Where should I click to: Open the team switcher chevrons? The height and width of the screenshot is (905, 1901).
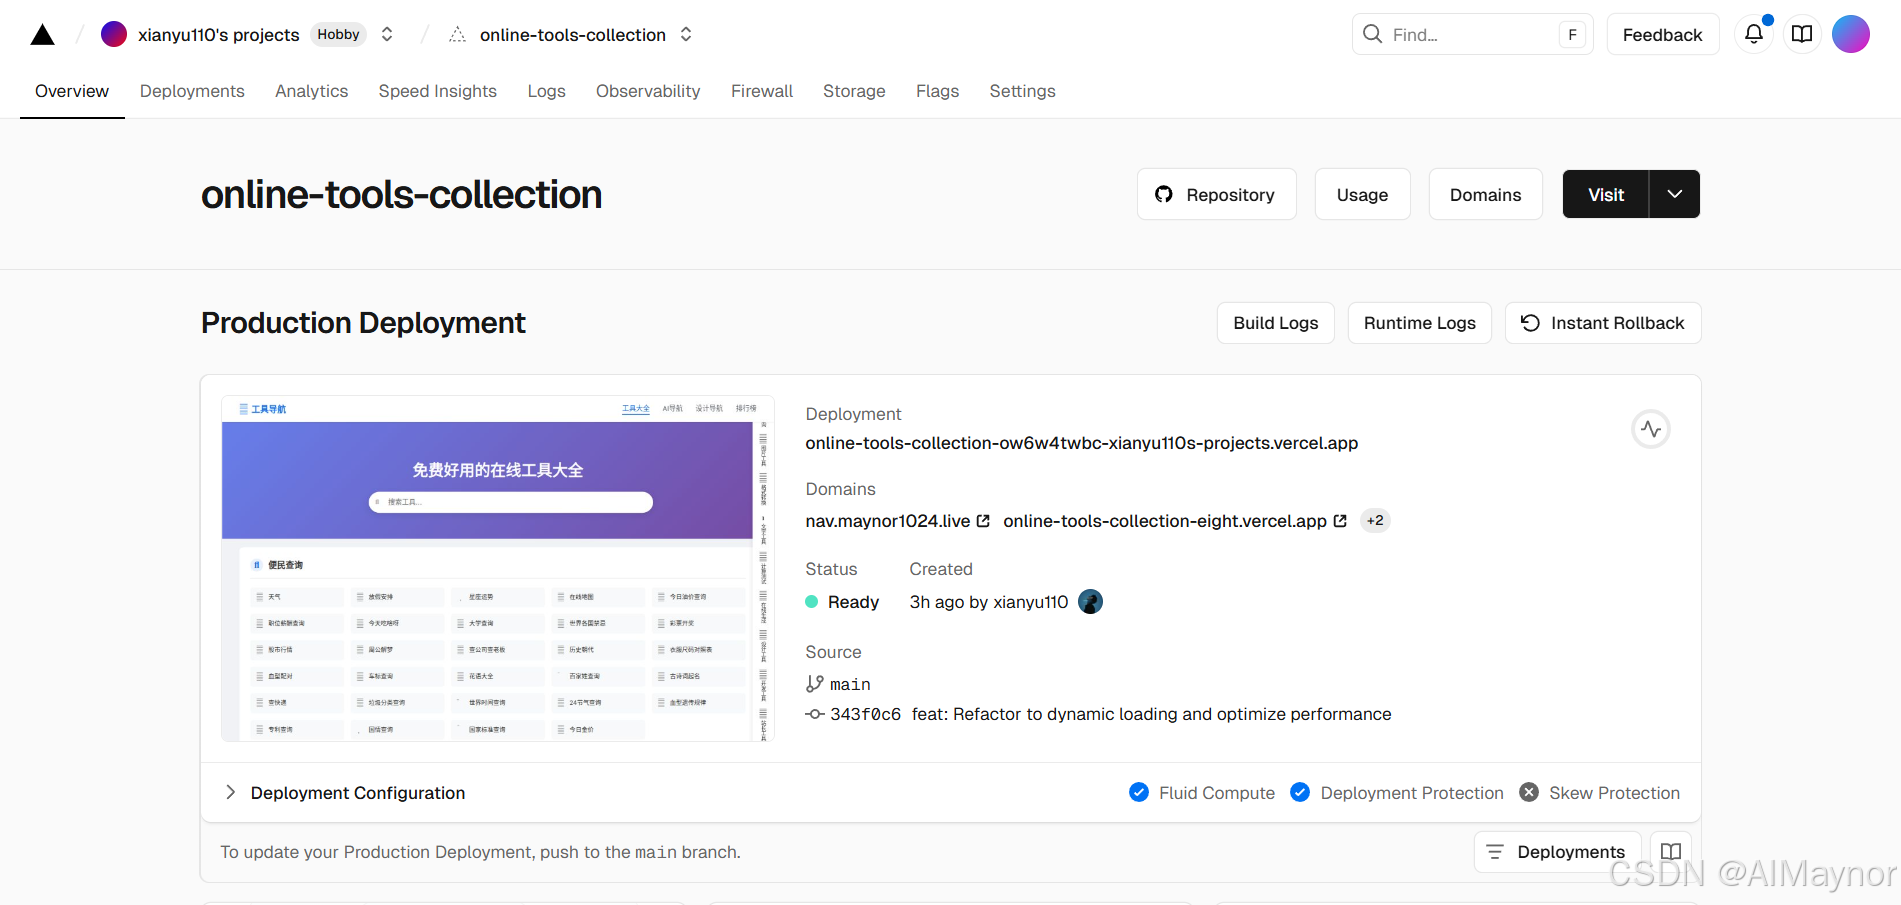(x=387, y=34)
